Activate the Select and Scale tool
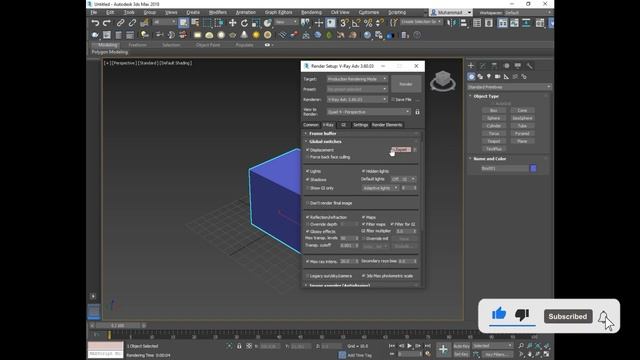Viewport: 640px width, 360px height. [256, 23]
